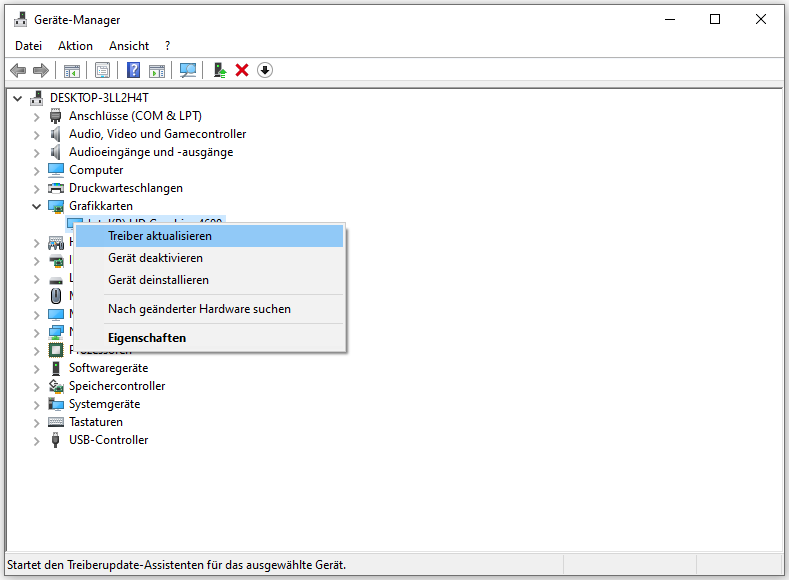Expand the Tastaturen node
Viewport: 789px width, 580px height.
[x=36, y=423]
